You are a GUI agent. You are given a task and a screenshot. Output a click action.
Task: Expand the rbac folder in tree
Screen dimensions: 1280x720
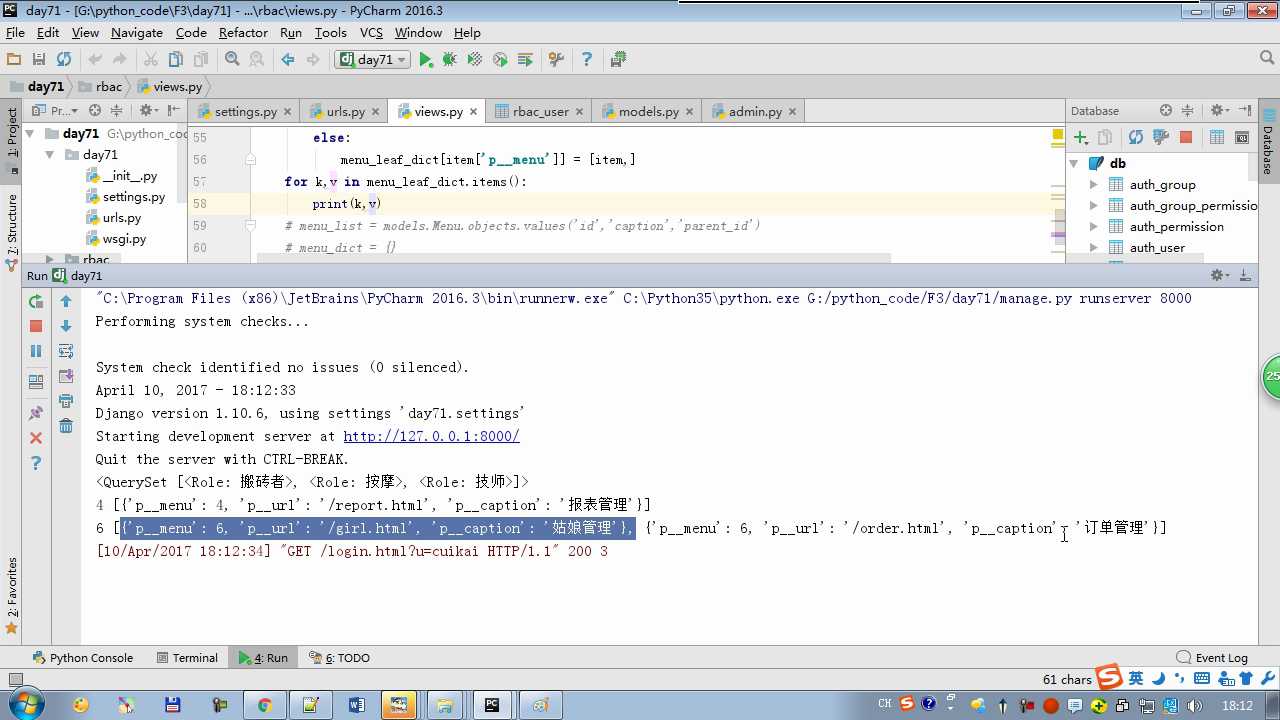pos(50,259)
